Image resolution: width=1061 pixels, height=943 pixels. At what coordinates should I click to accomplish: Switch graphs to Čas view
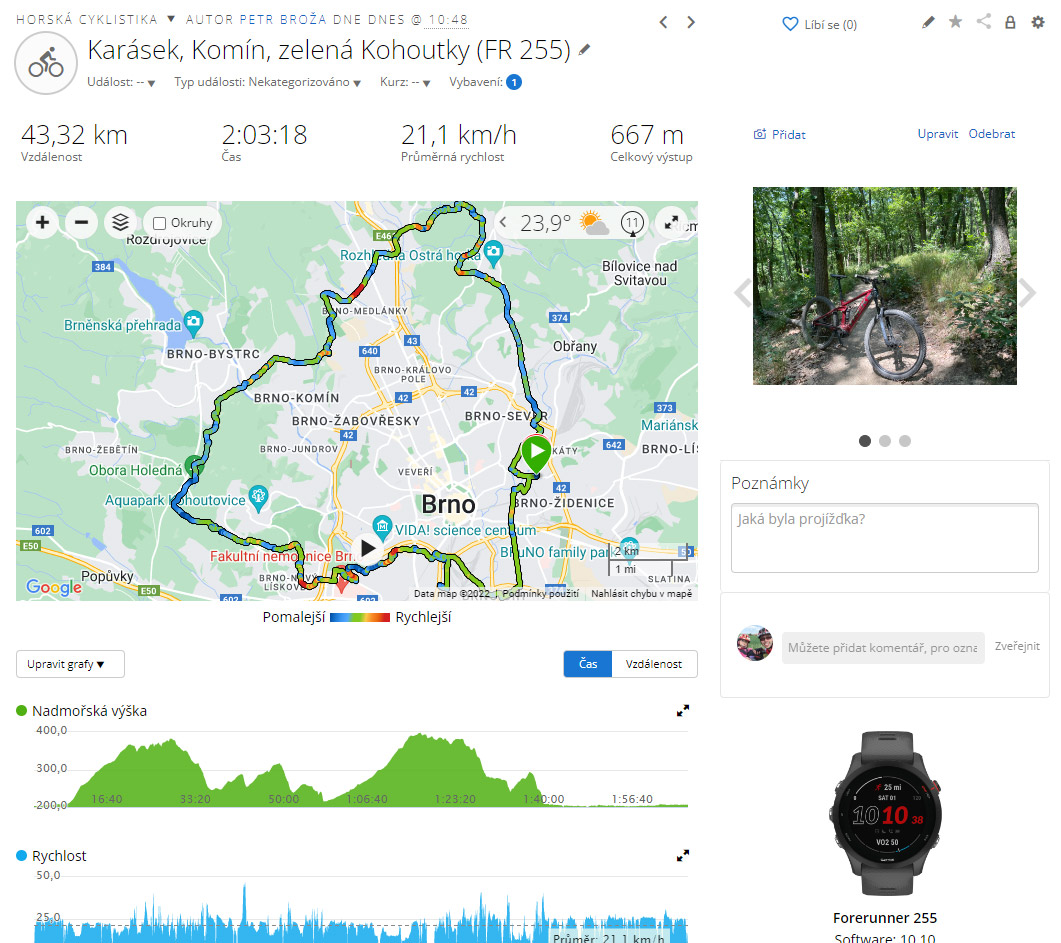pyautogui.click(x=588, y=664)
